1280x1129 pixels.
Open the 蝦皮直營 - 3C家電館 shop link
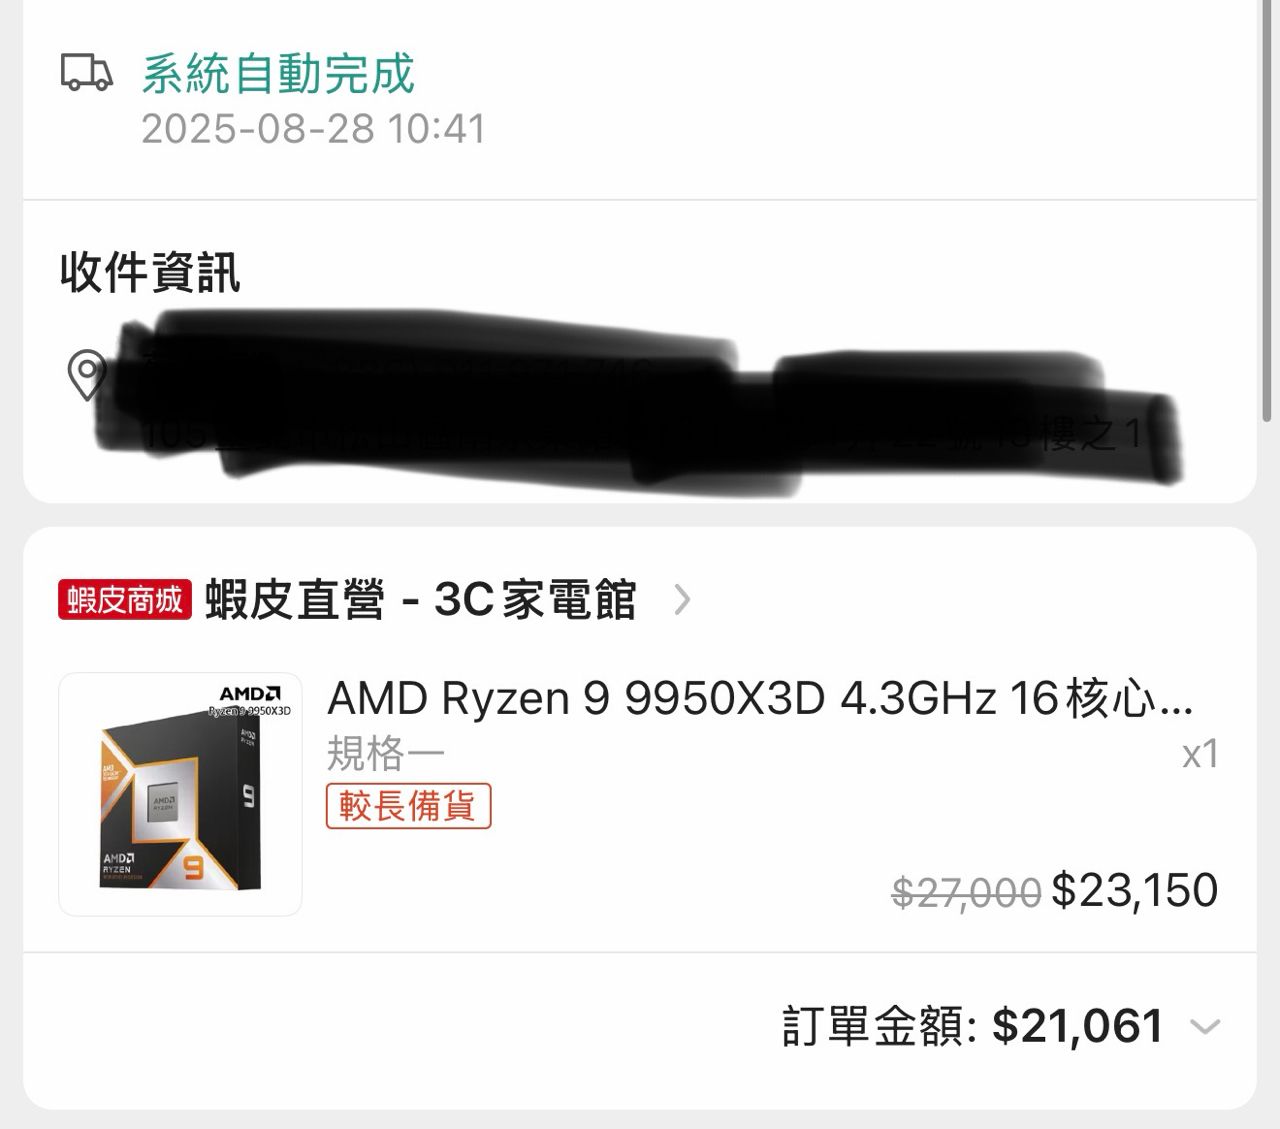pos(420,600)
